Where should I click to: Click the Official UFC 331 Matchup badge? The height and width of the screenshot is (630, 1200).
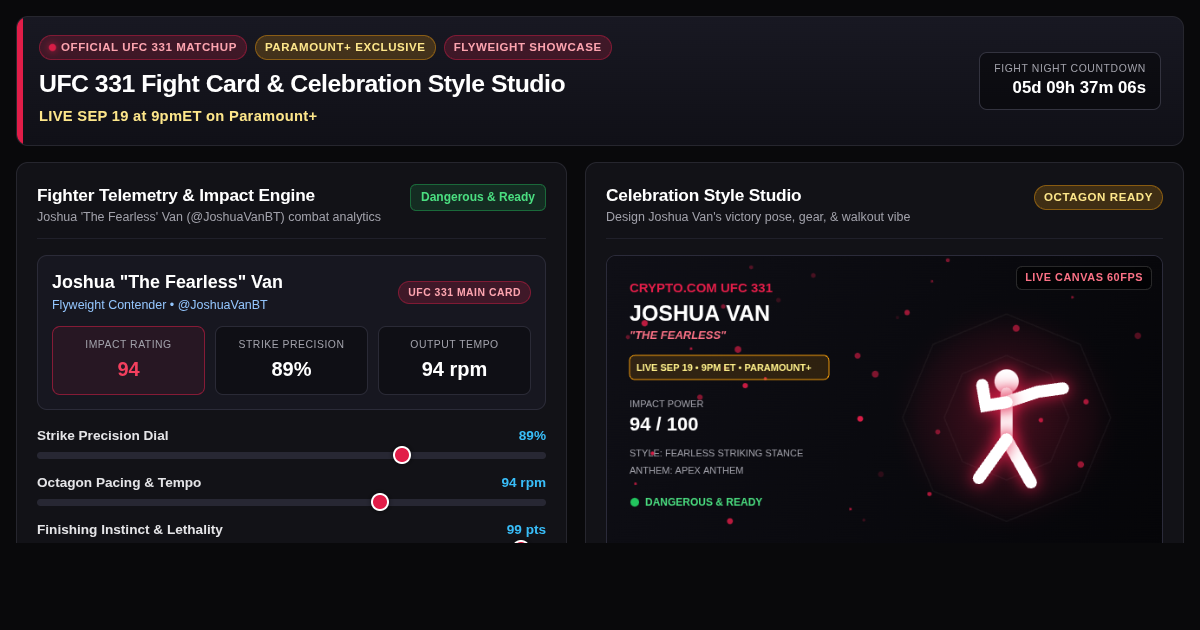coord(143,47)
